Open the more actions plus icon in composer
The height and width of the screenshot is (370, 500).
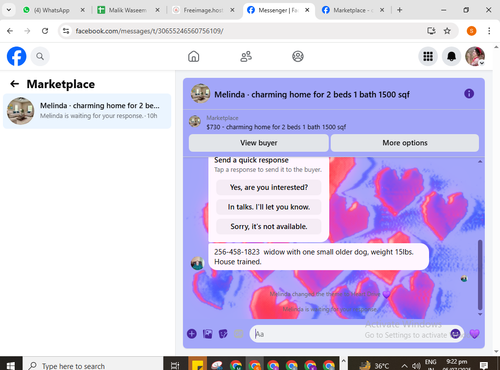tap(192, 334)
